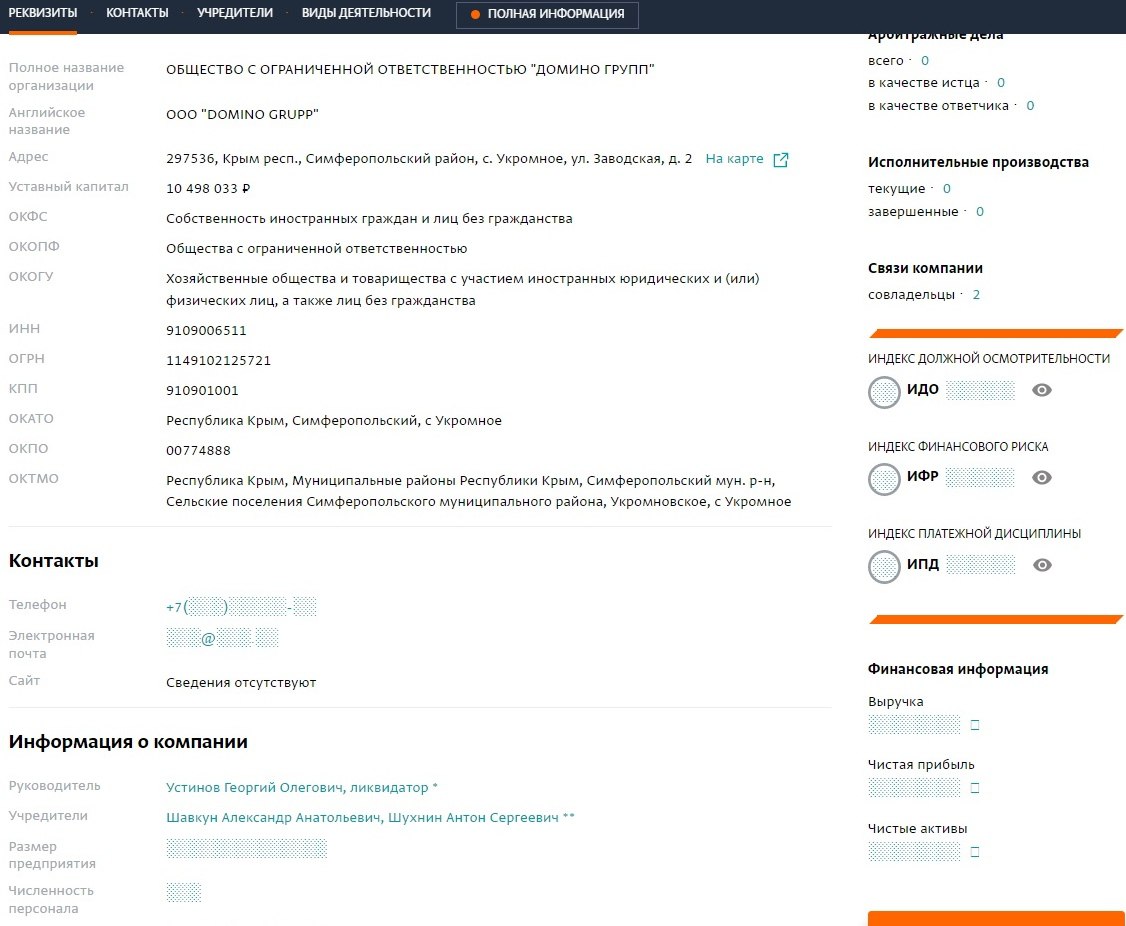The width and height of the screenshot is (1126, 926).
Task: Go to the ВИДЫ ДЕЯТЕЛЬНОСТИ tab
Action: tap(366, 13)
